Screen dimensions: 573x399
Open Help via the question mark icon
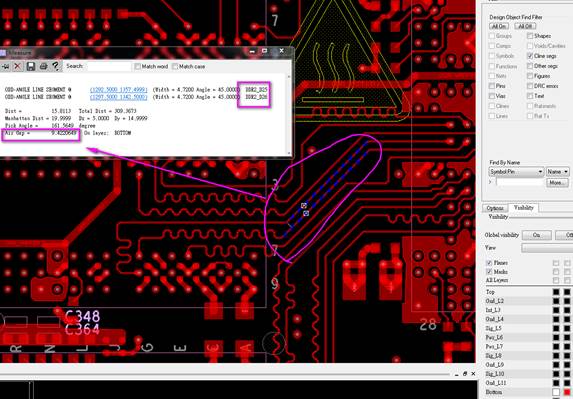click(x=56, y=66)
